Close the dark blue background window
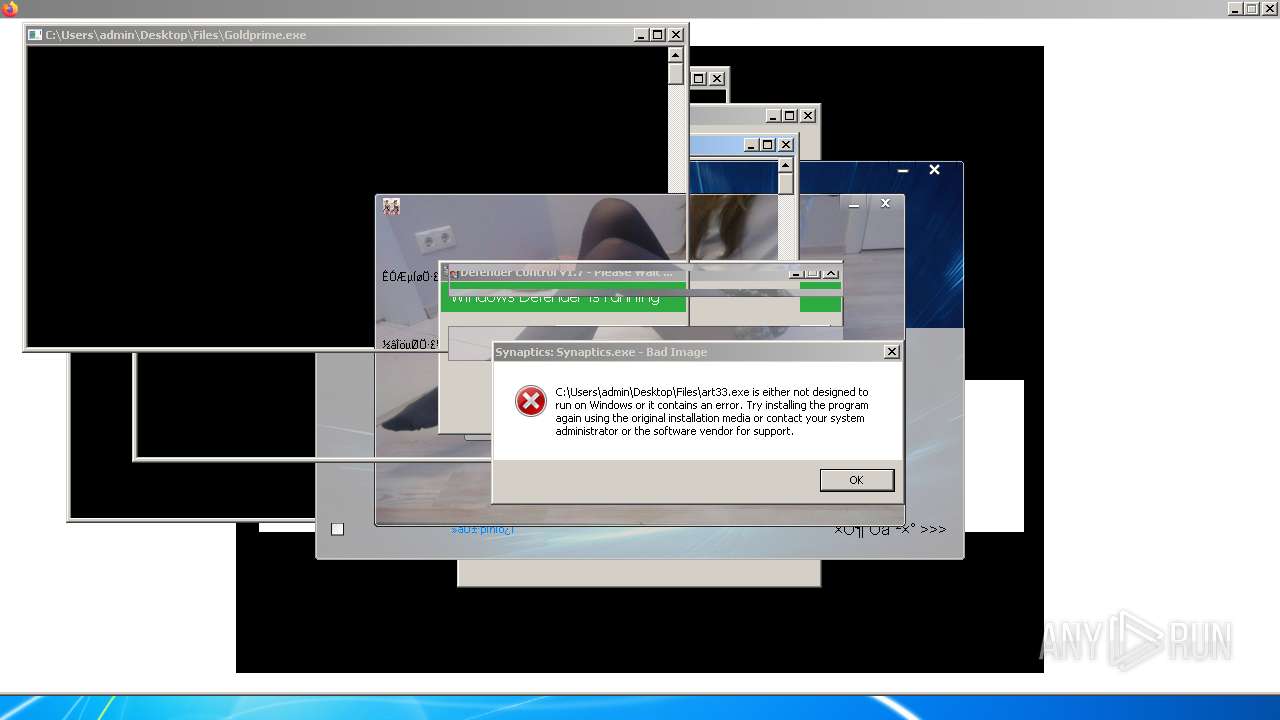The image size is (1280, 720). pyautogui.click(x=934, y=170)
